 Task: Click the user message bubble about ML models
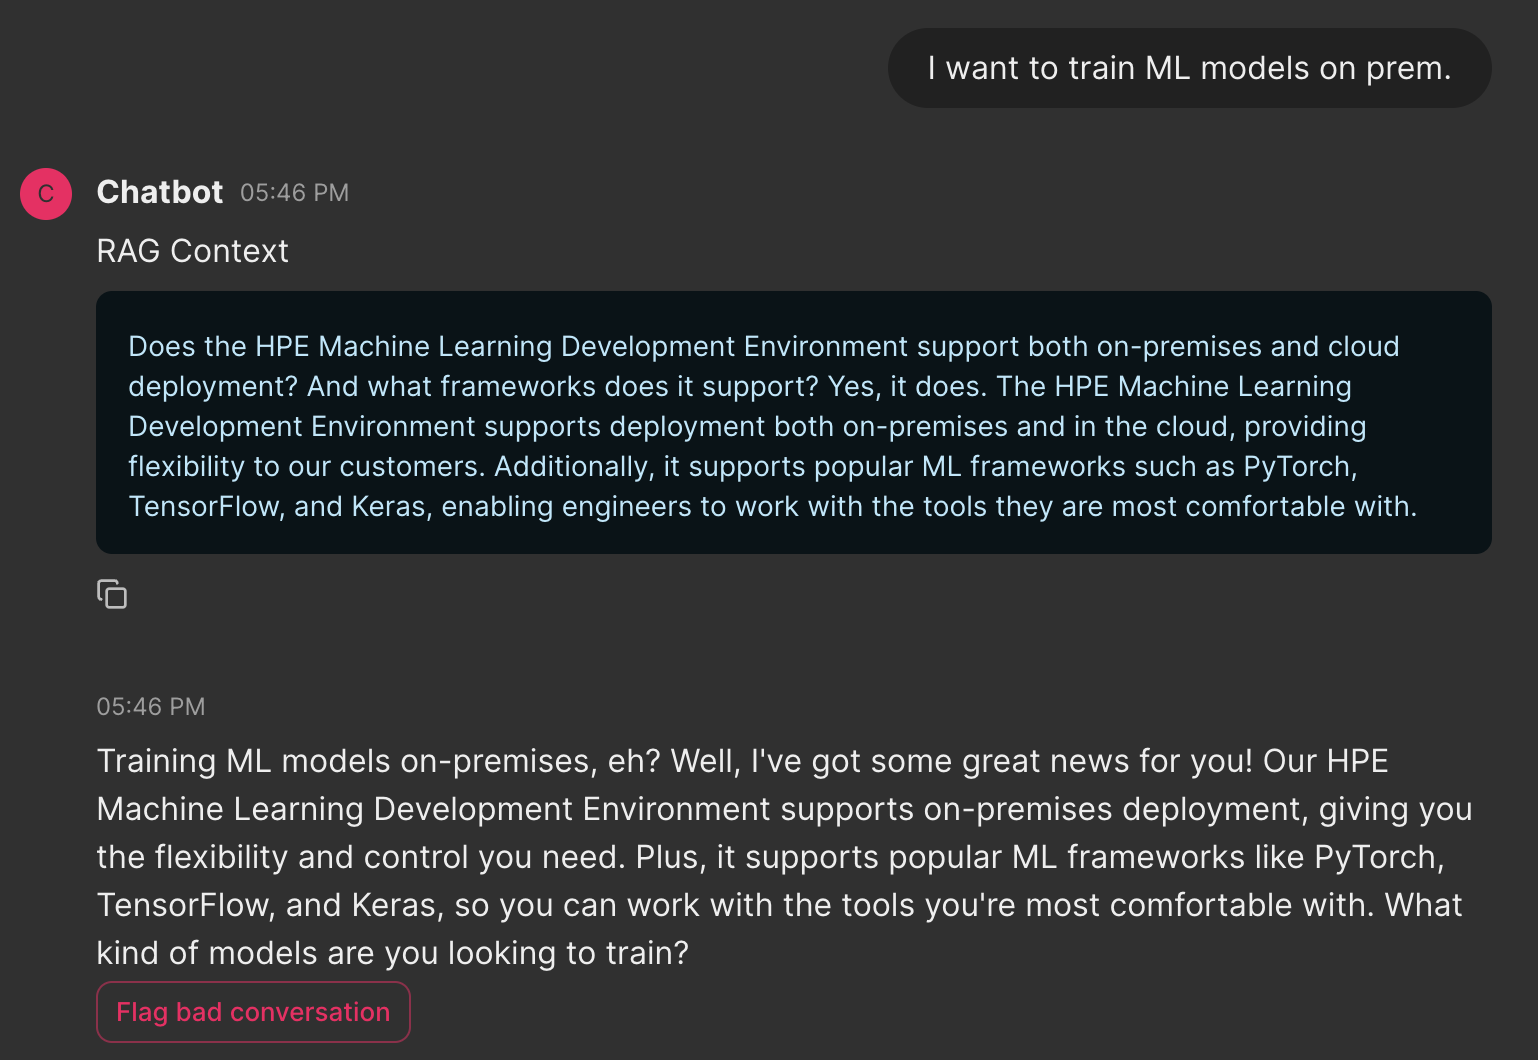tap(1189, 68)
